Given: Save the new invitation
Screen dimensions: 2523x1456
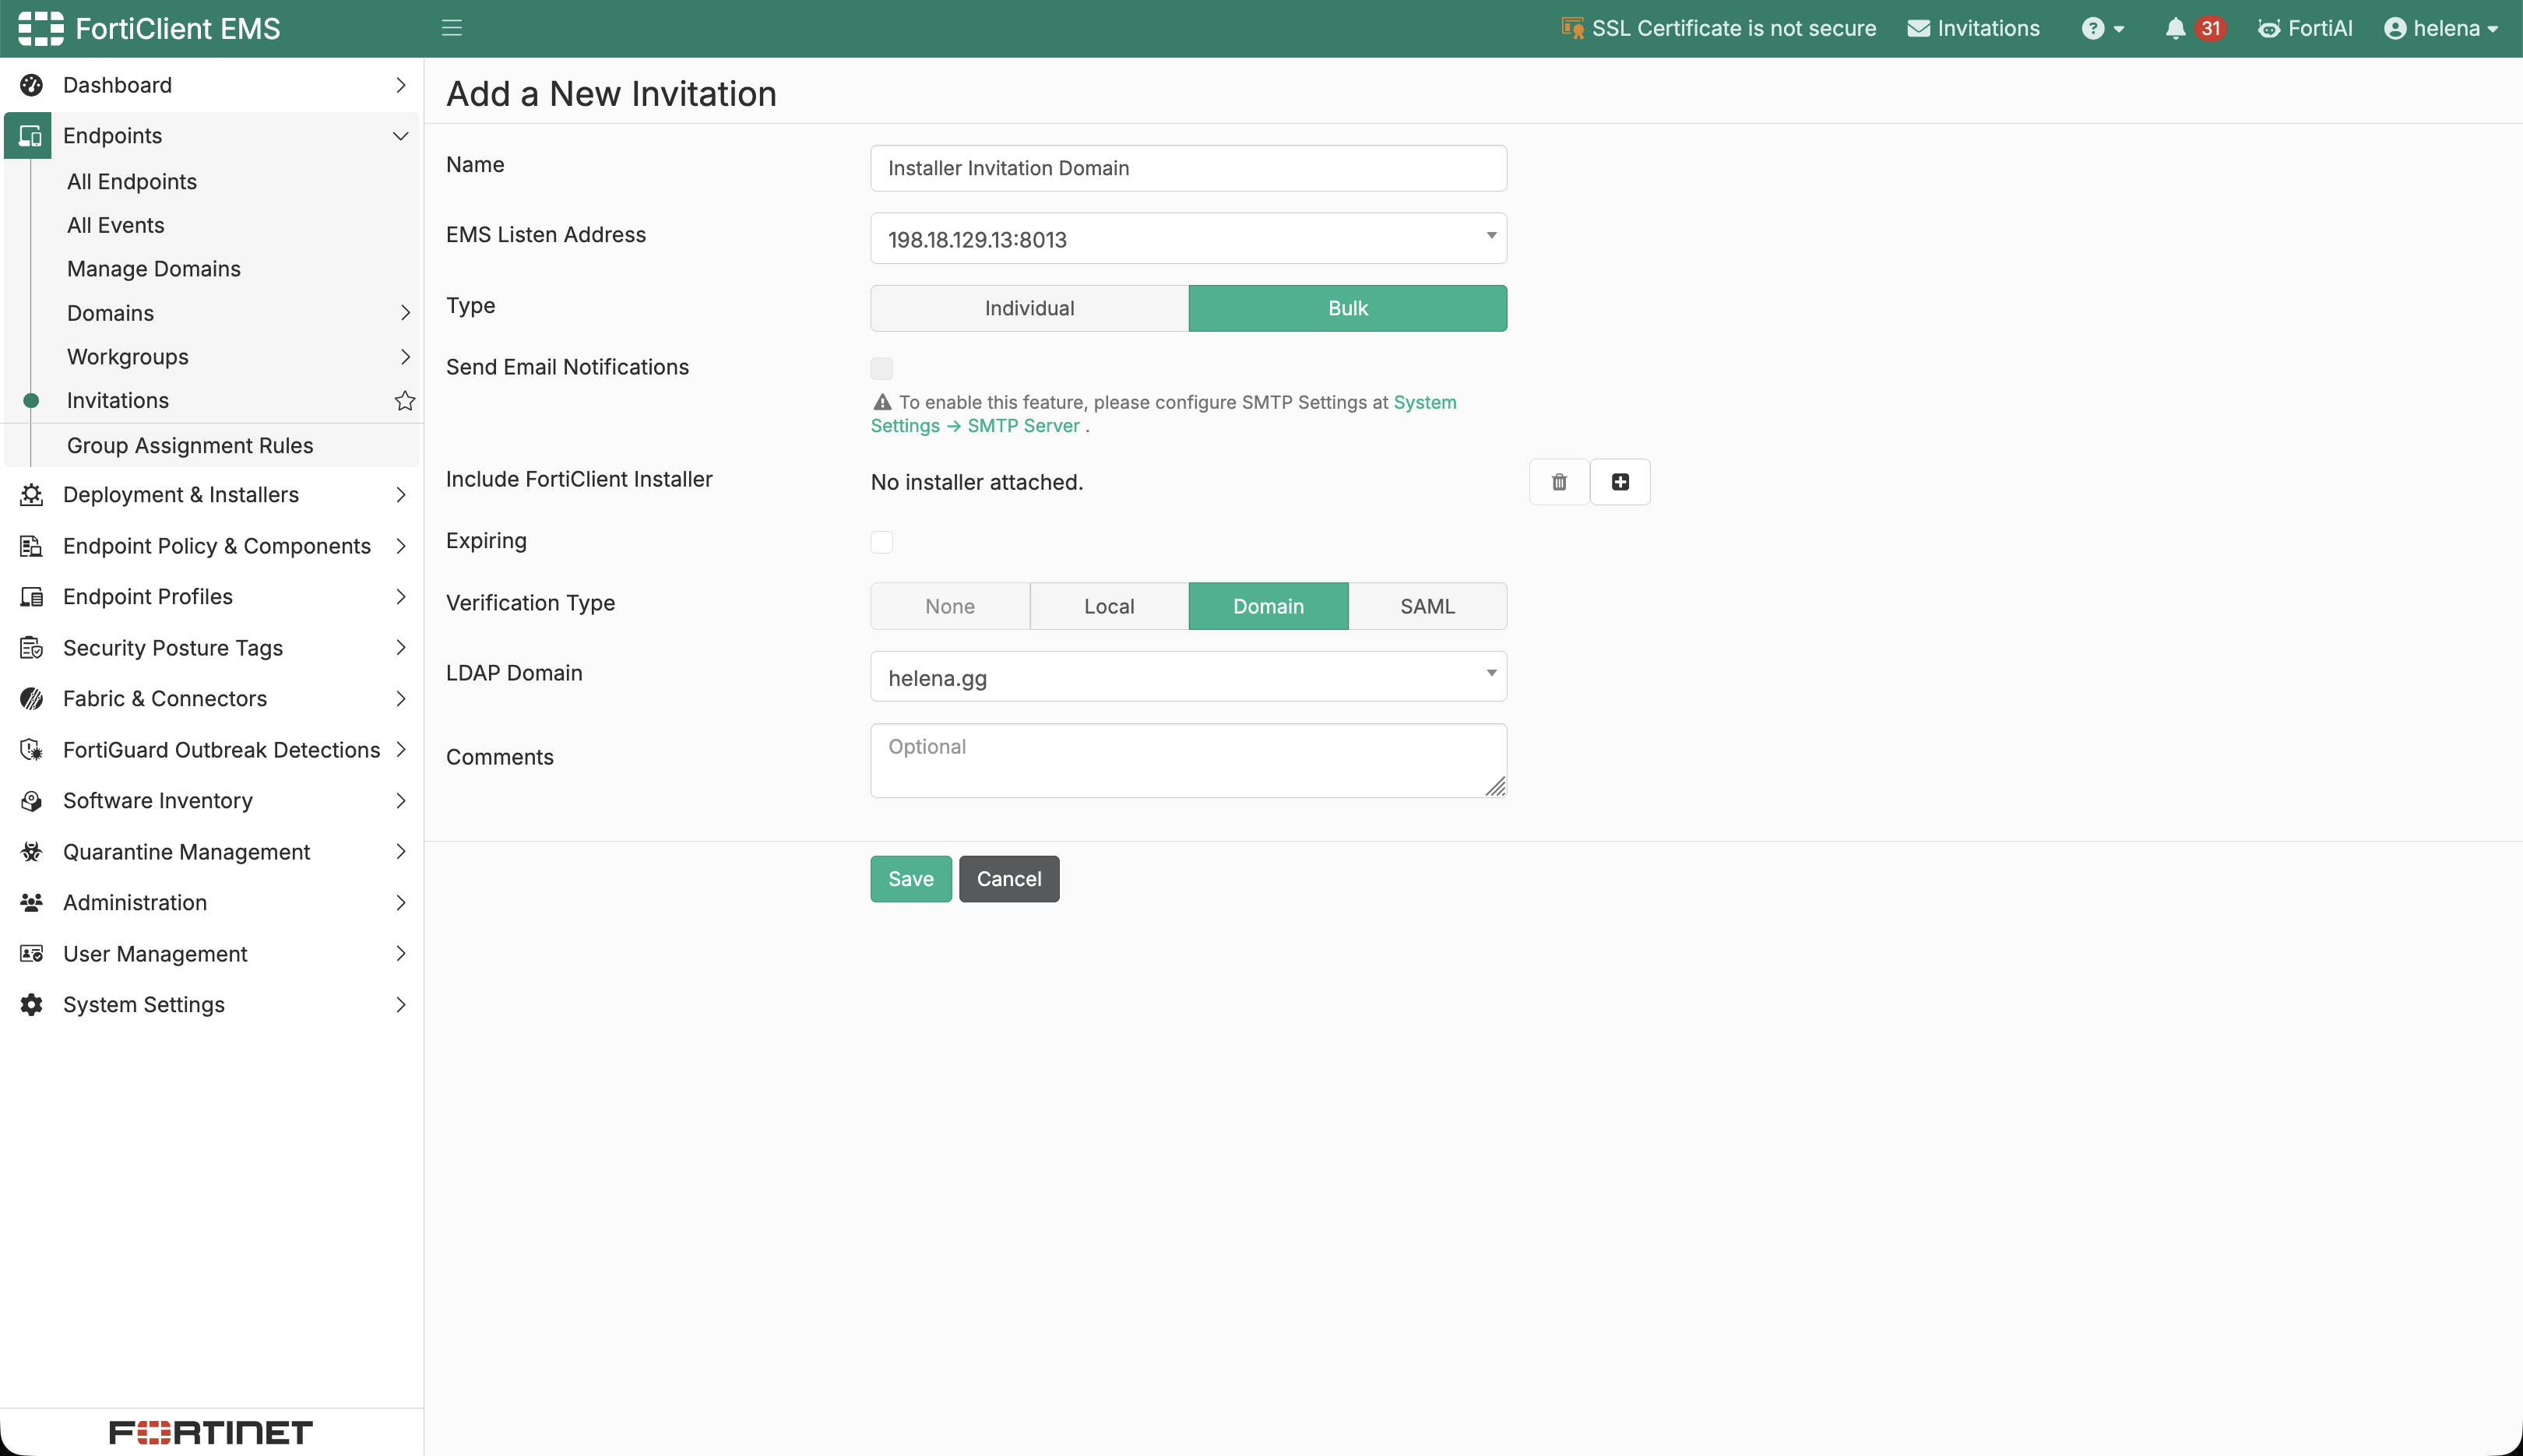Looking at the screenshot, I should pos(911,879).
